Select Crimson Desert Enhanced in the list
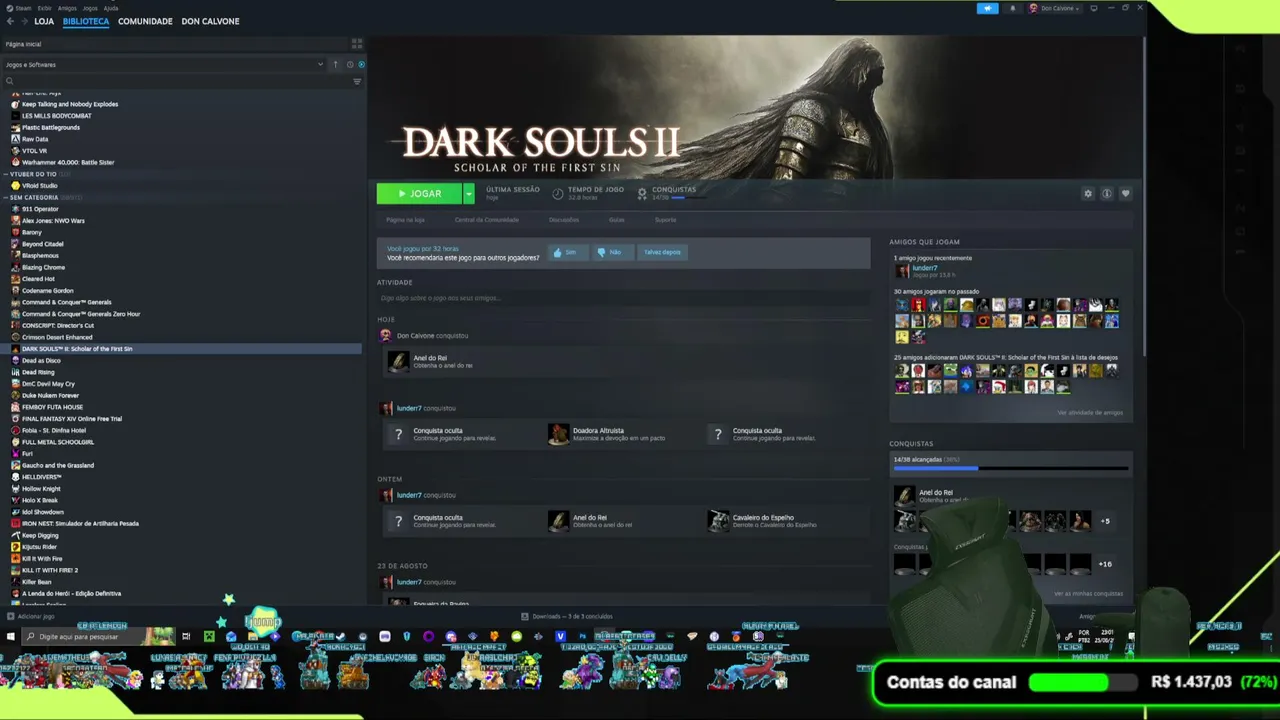 click(x=57, y=337)
